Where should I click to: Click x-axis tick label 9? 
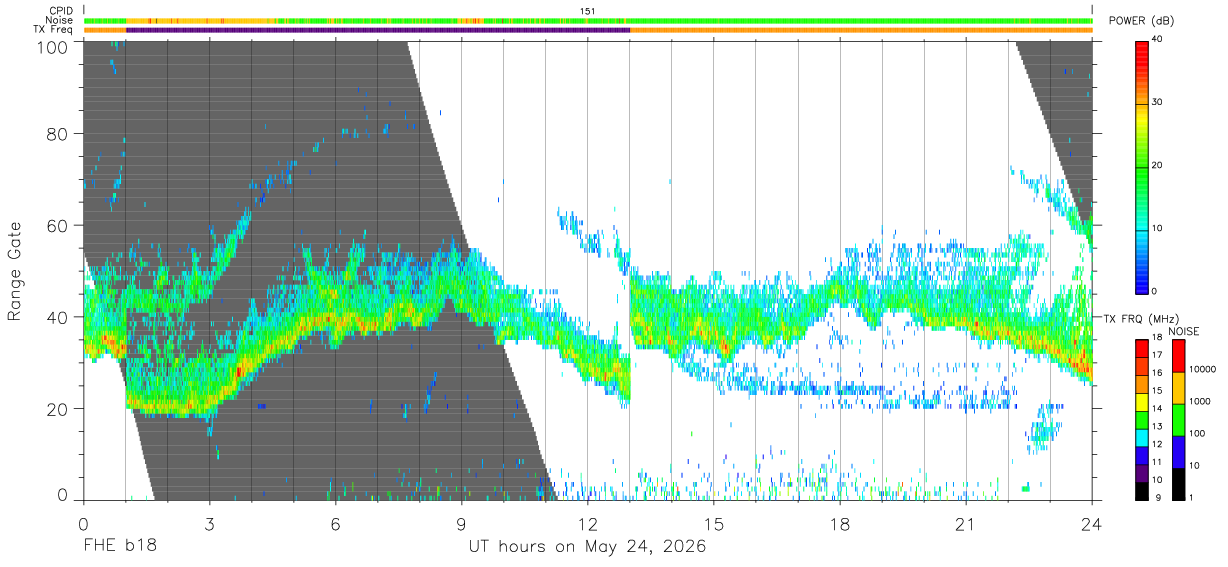pos(461,524)
